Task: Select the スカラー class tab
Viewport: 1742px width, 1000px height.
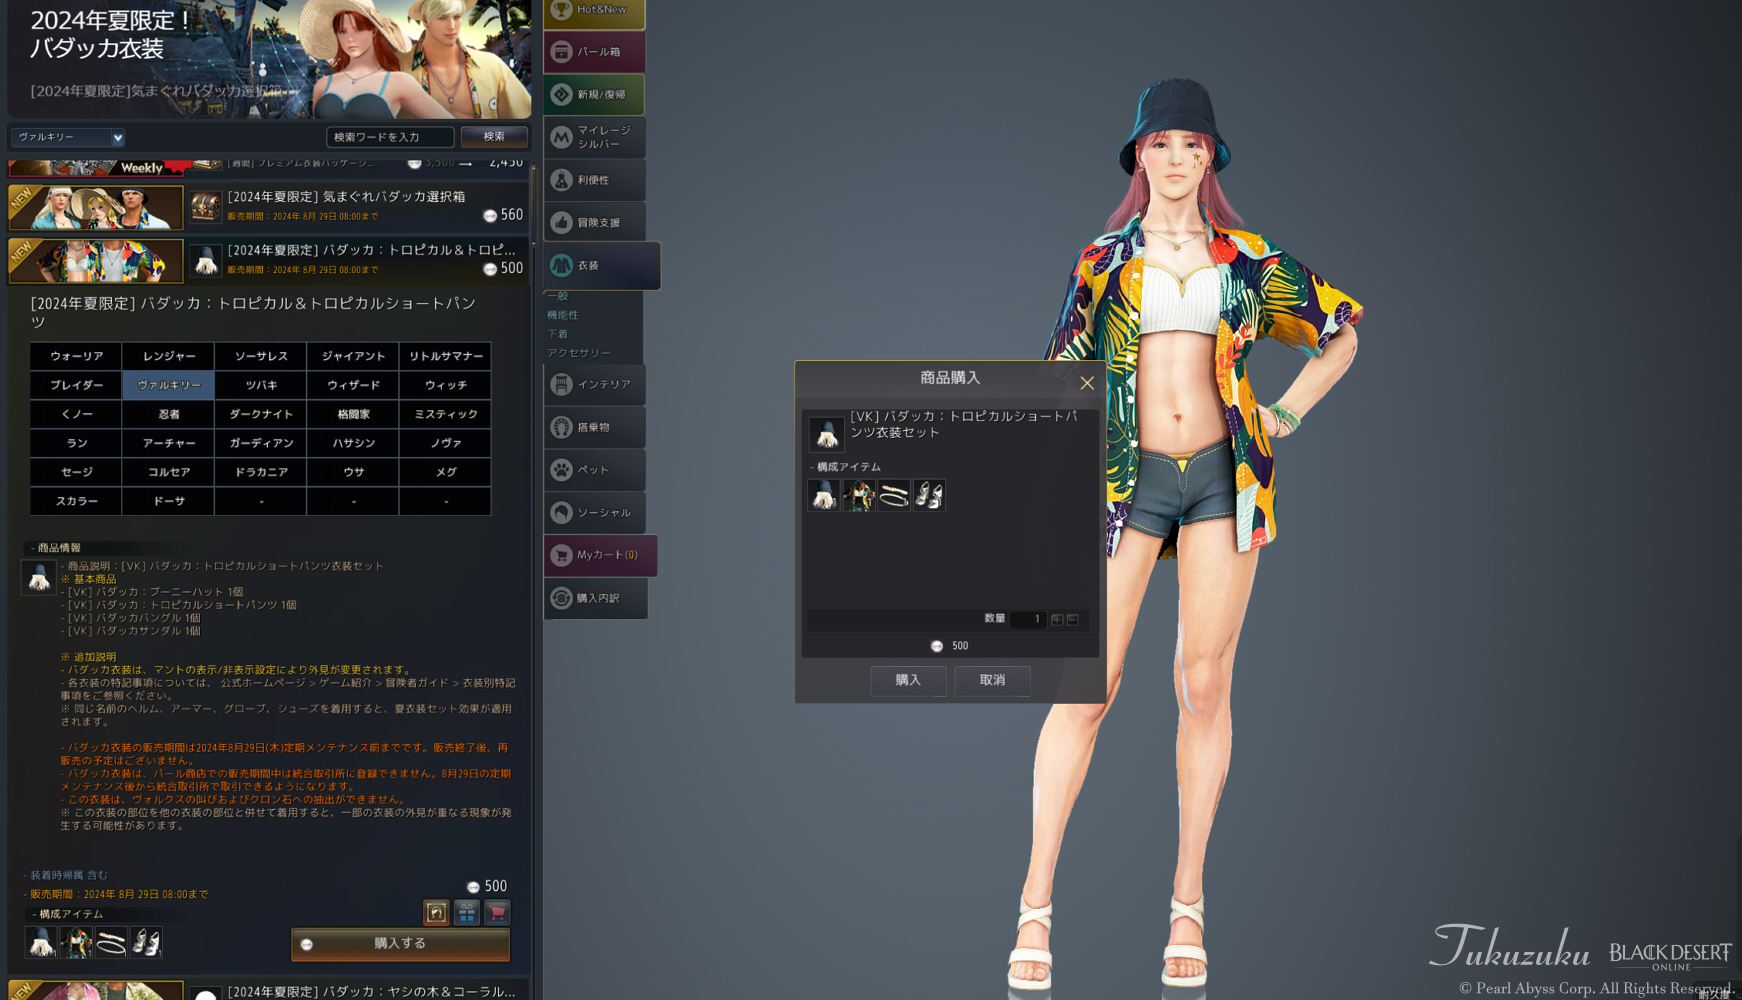Action: pos(77,501)
